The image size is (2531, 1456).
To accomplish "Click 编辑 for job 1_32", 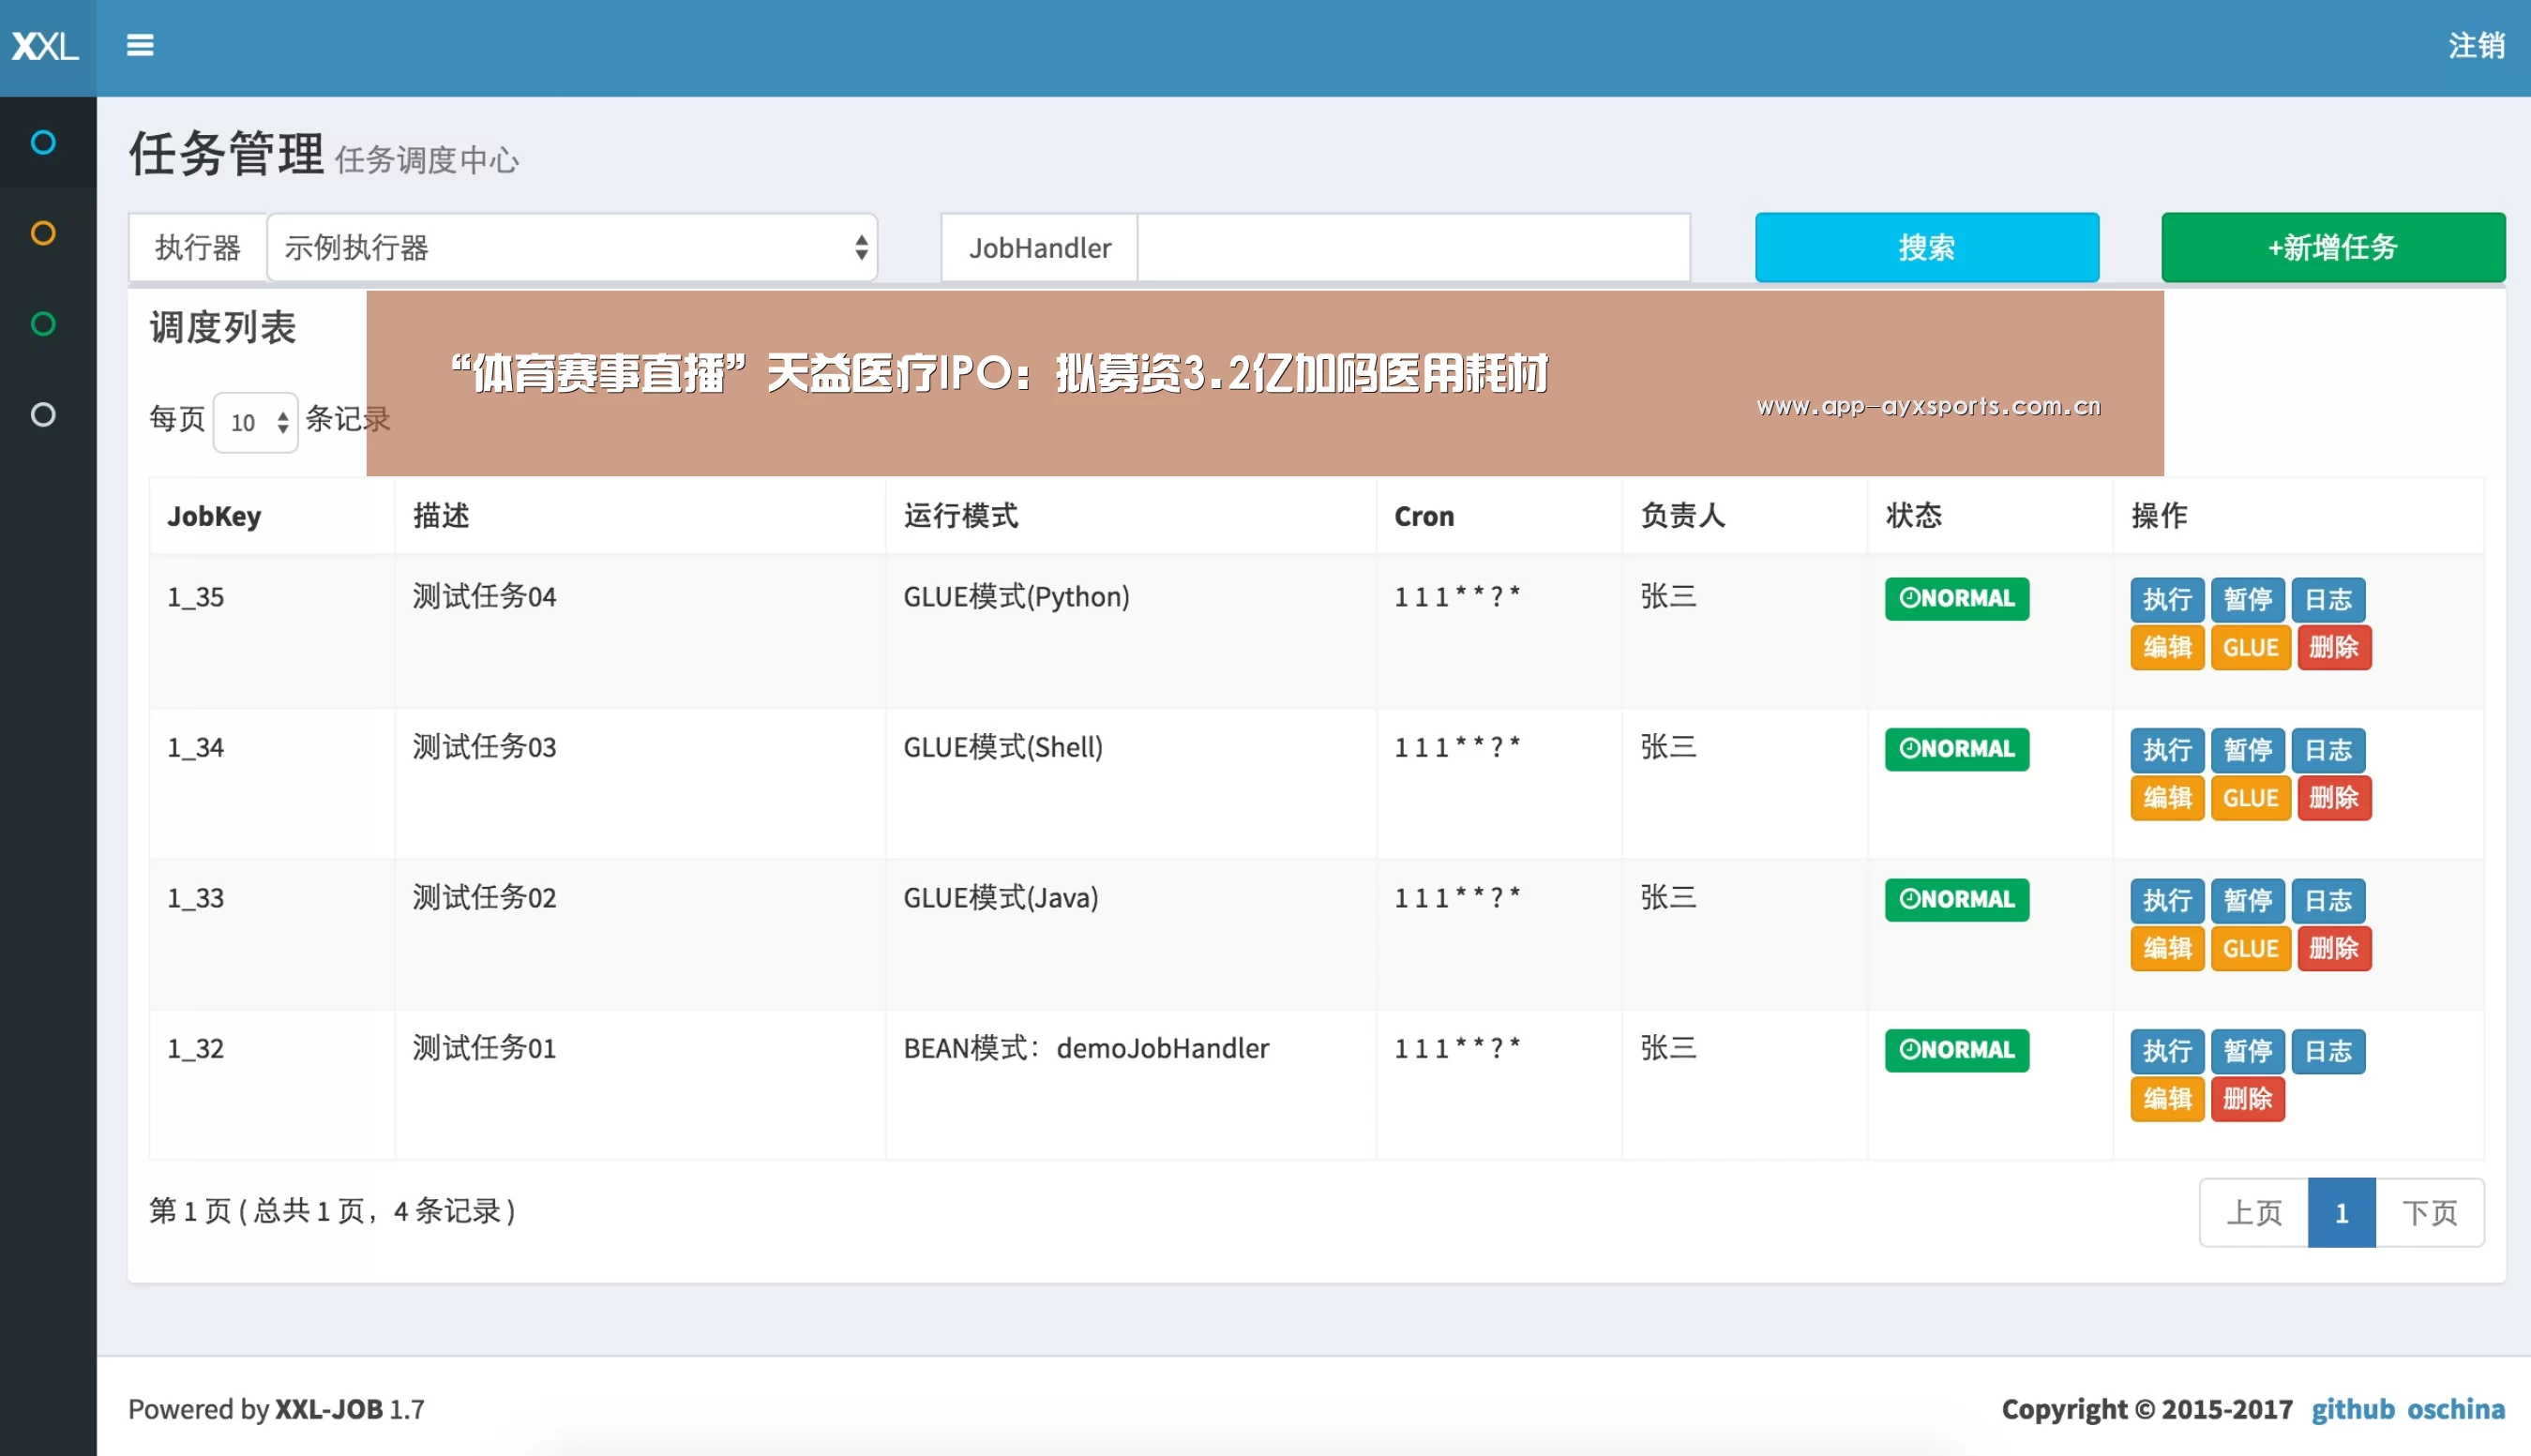I will (x=2167, y=1099).
